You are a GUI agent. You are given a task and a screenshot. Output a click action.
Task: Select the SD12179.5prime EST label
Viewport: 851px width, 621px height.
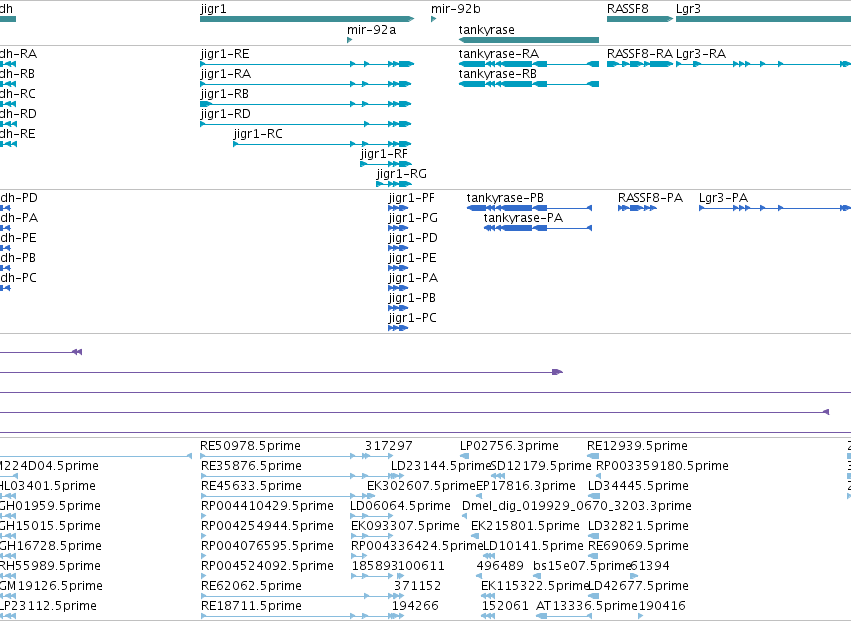(541, 466)
